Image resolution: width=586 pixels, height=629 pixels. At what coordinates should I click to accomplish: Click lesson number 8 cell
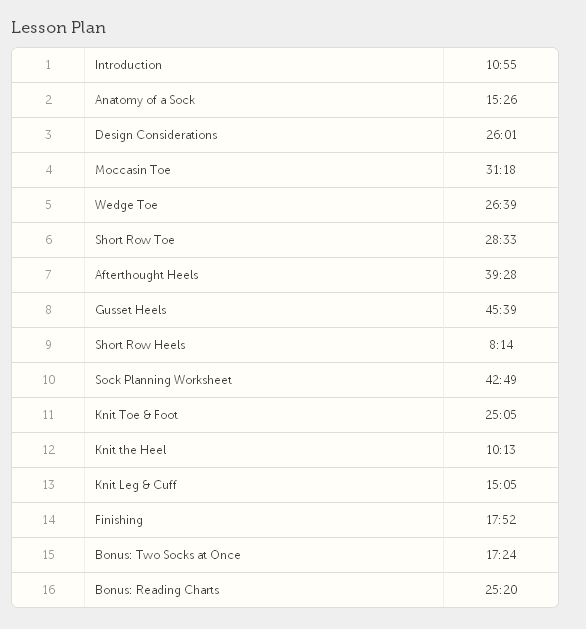[x=48, y=310]
